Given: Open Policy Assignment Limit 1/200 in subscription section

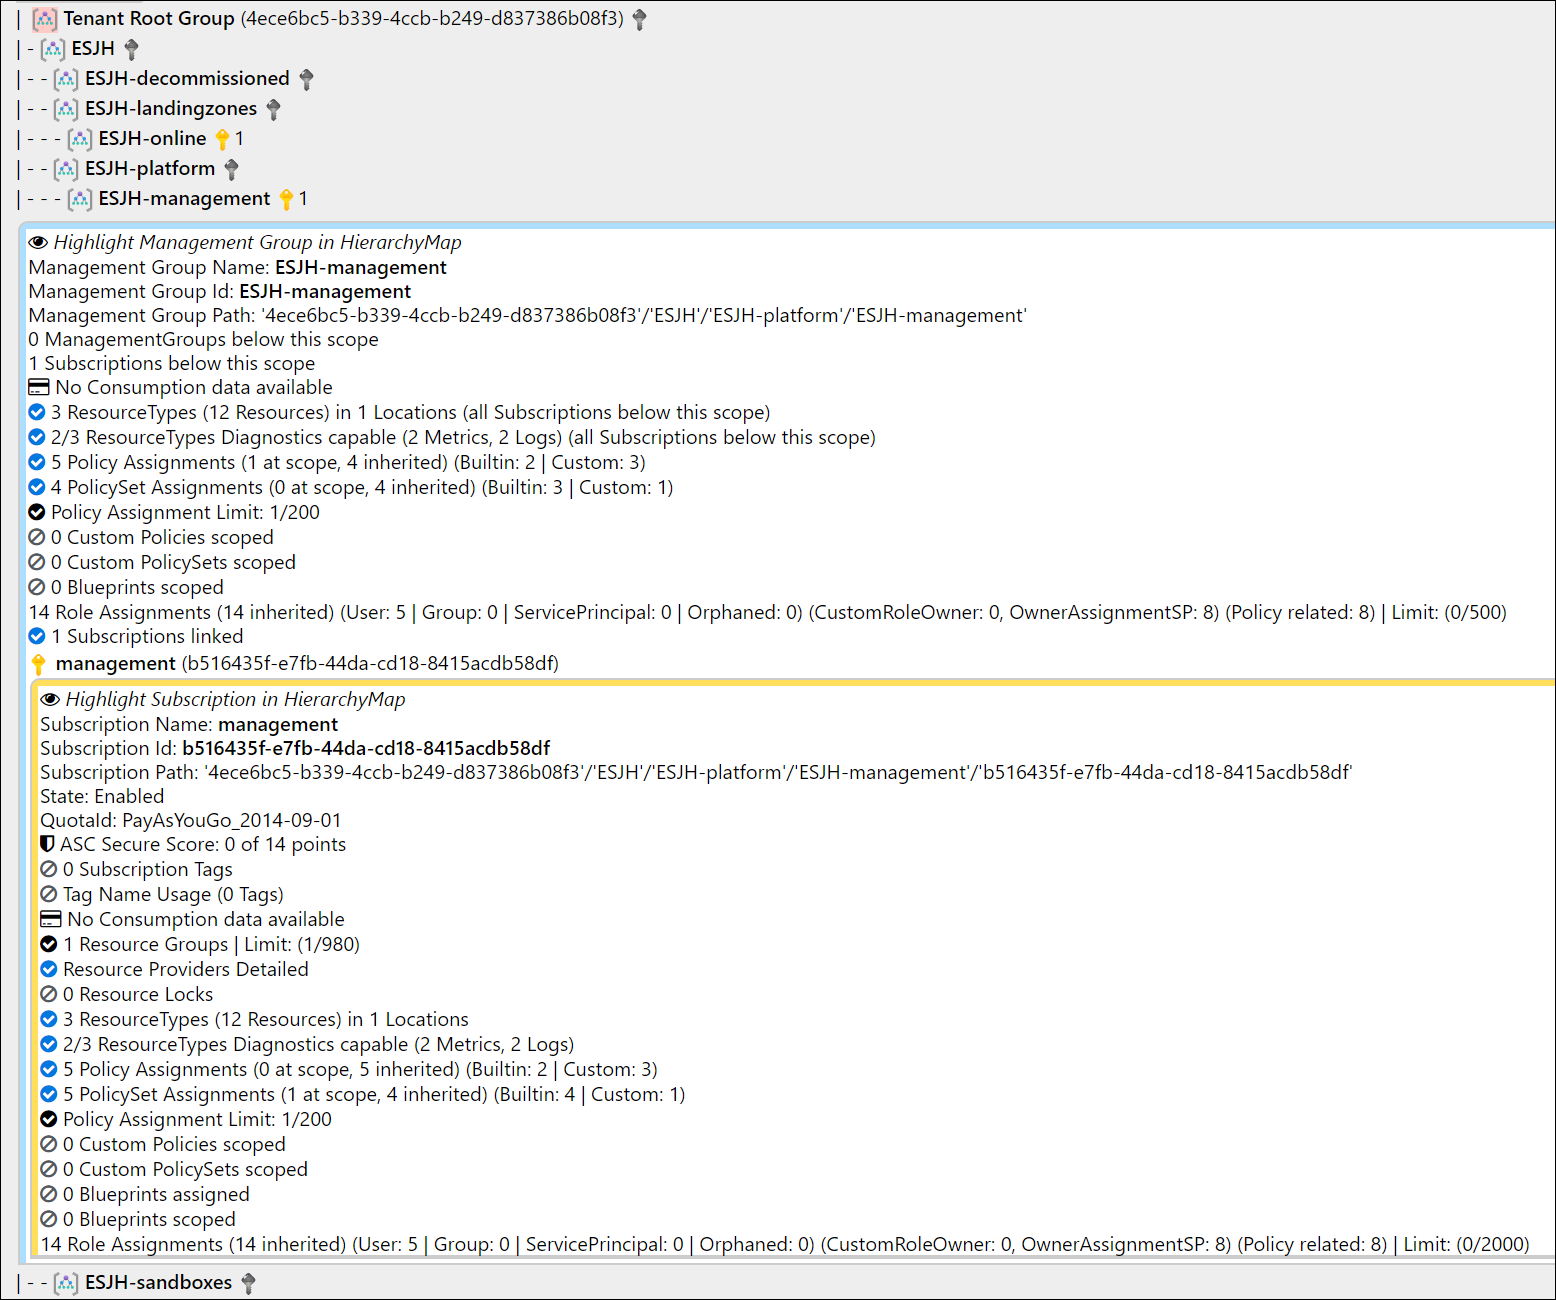Looking at the screenshot, I should pyautogui.click(x=186, y=1119).
